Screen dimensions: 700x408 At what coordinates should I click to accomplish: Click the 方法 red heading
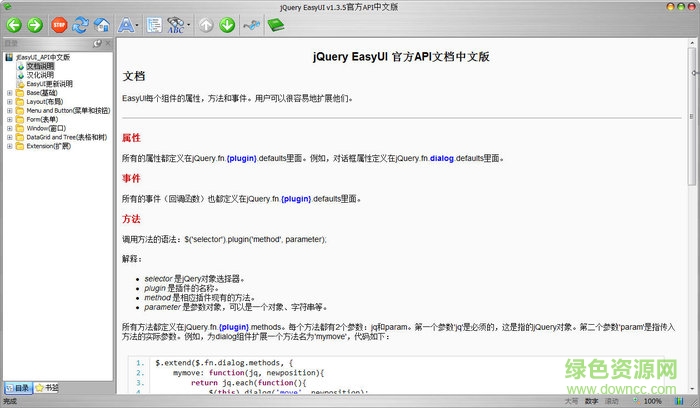(x=131, y=219)
